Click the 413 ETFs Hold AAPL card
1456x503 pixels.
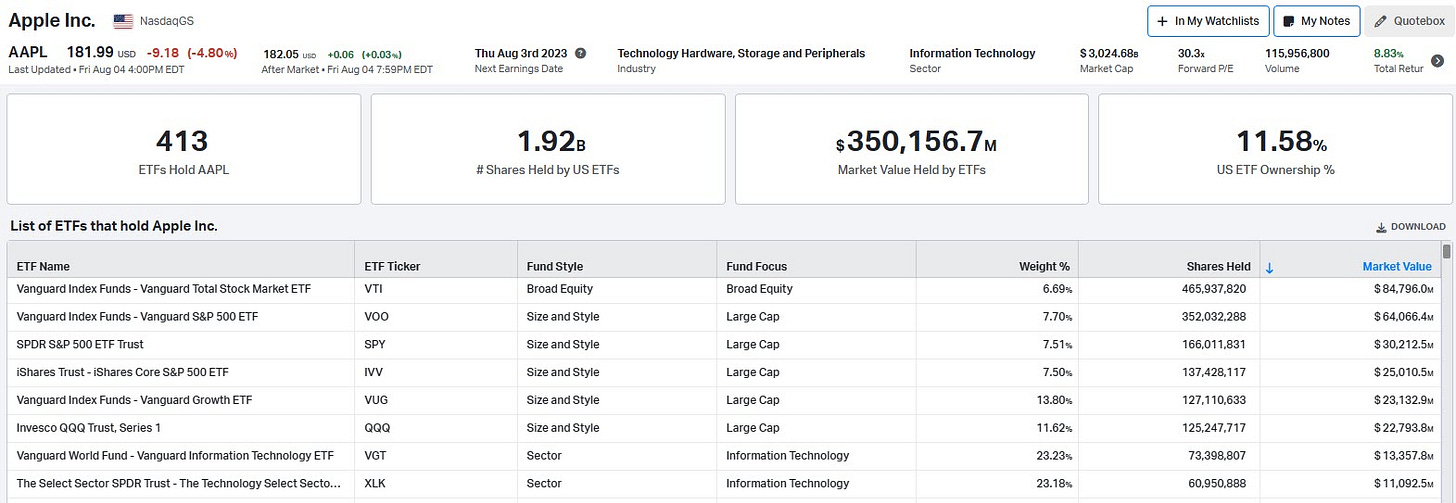click(184, 149)
